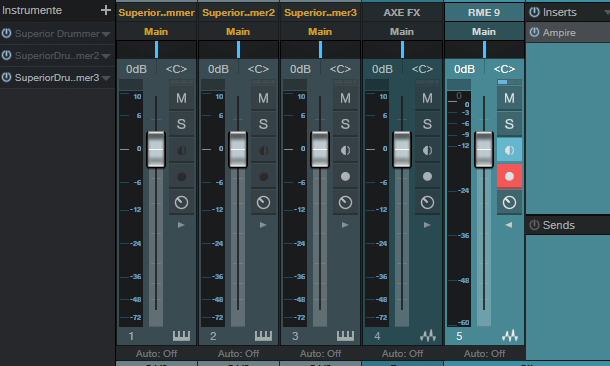Open channel editor dial icon on AXE FX
Viewport: 610px width, 366px height.
428,202
